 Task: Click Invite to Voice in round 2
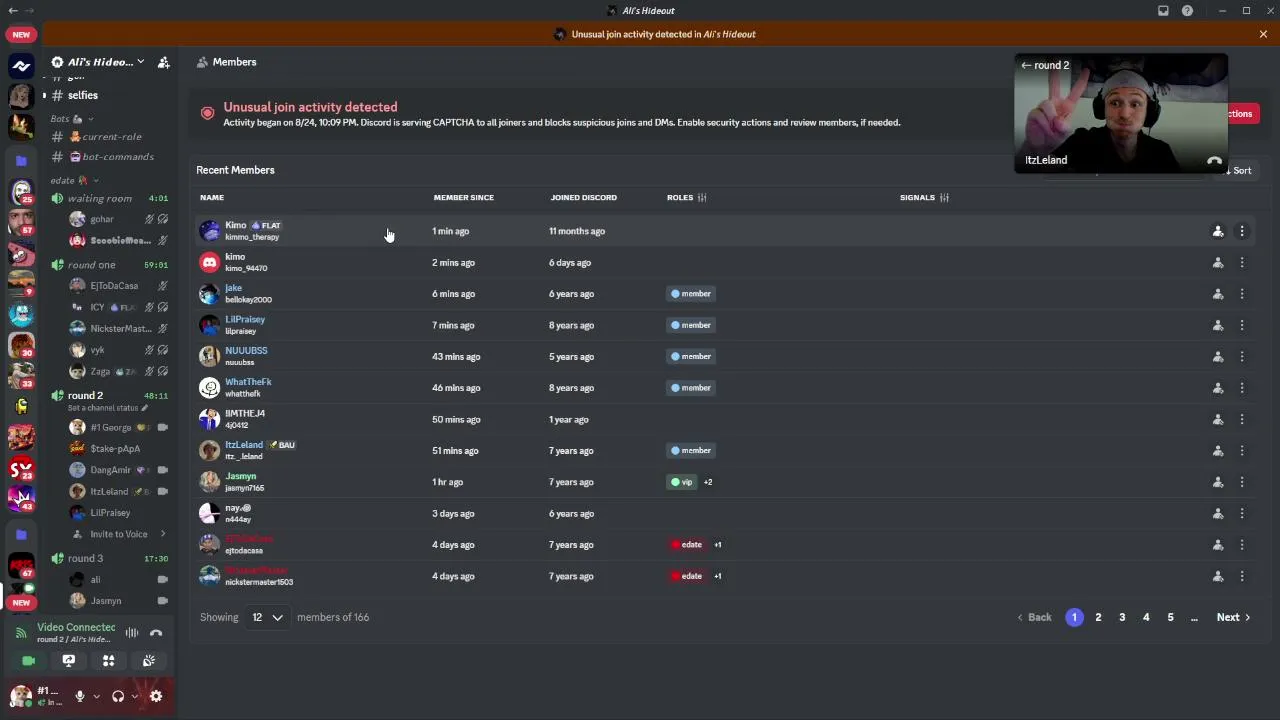click(118, 534)
